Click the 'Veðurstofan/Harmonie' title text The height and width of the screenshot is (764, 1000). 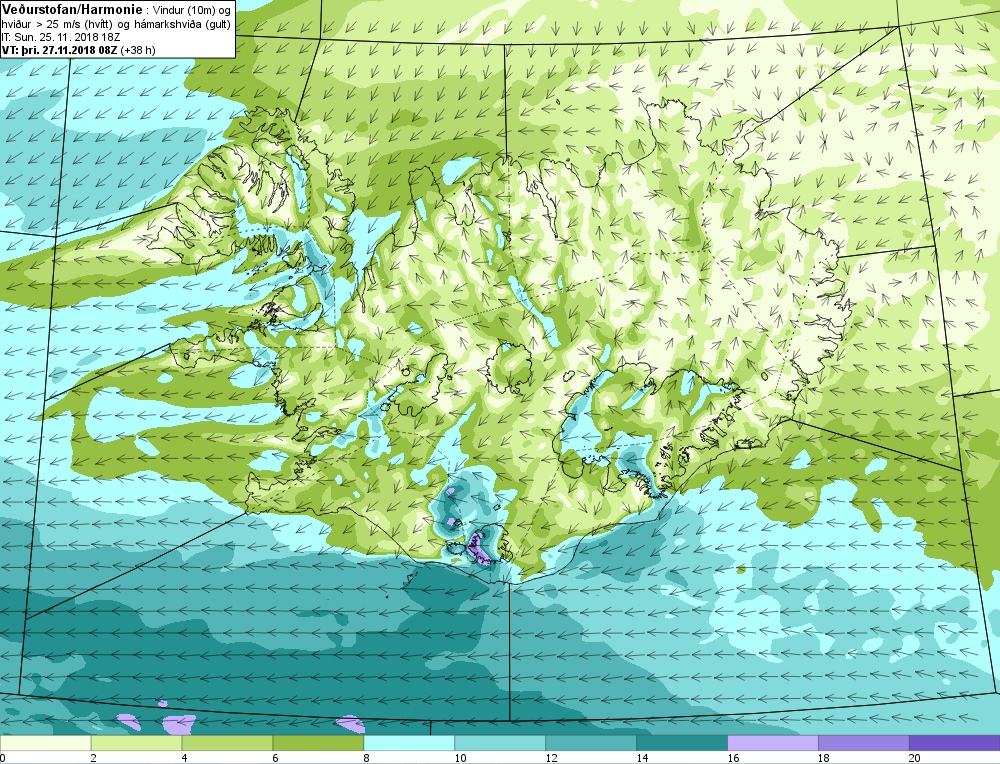[x=73, y=10]
